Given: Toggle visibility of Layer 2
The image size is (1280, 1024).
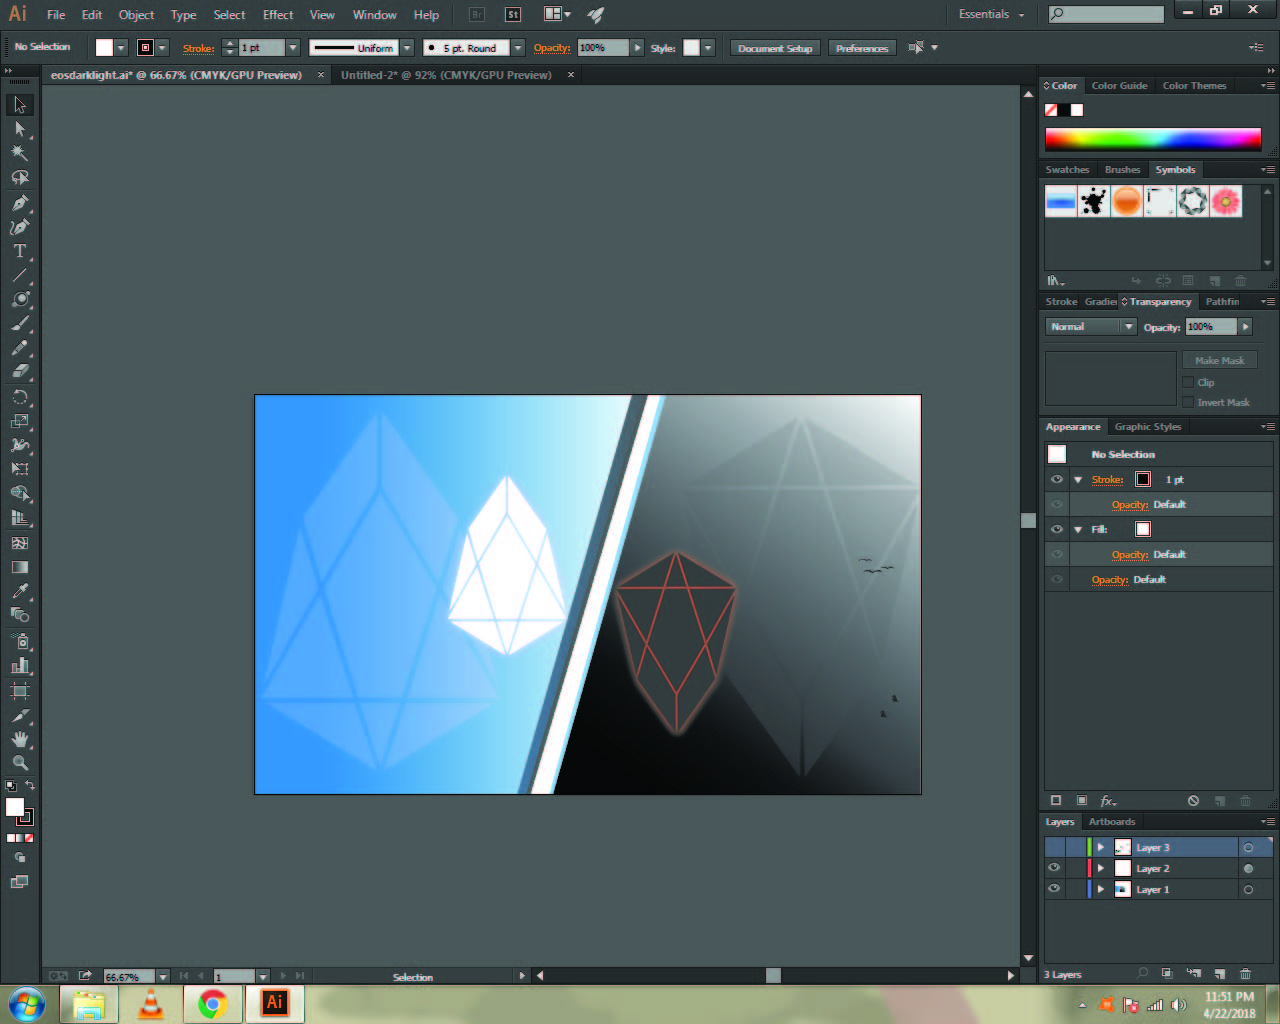Looking at the screenshot, I should [1054, 868].
